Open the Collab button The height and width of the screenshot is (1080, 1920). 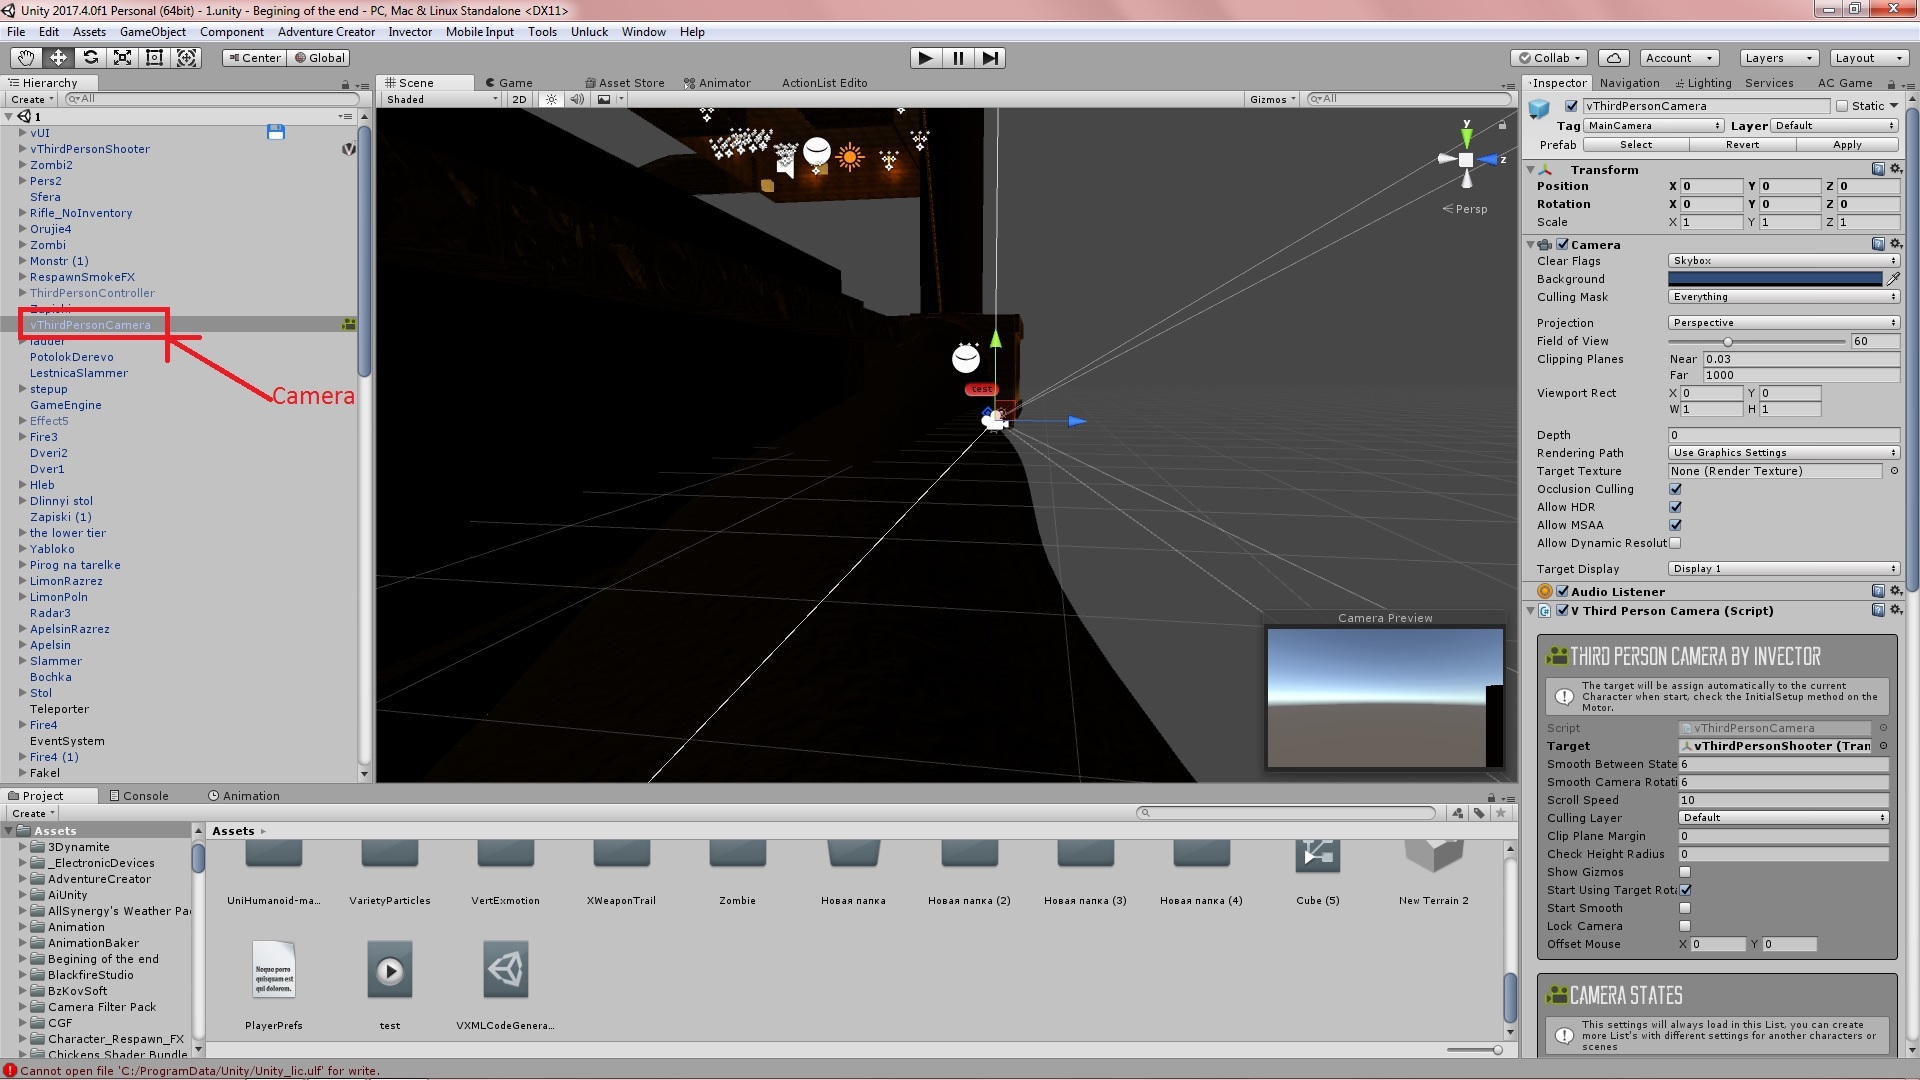1550,58
